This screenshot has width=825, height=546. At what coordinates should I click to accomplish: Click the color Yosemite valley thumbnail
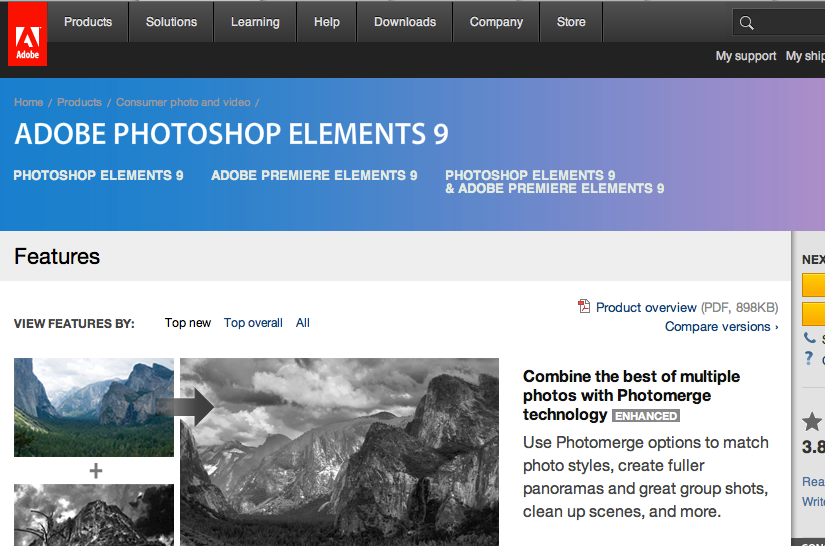pos(94,408)
